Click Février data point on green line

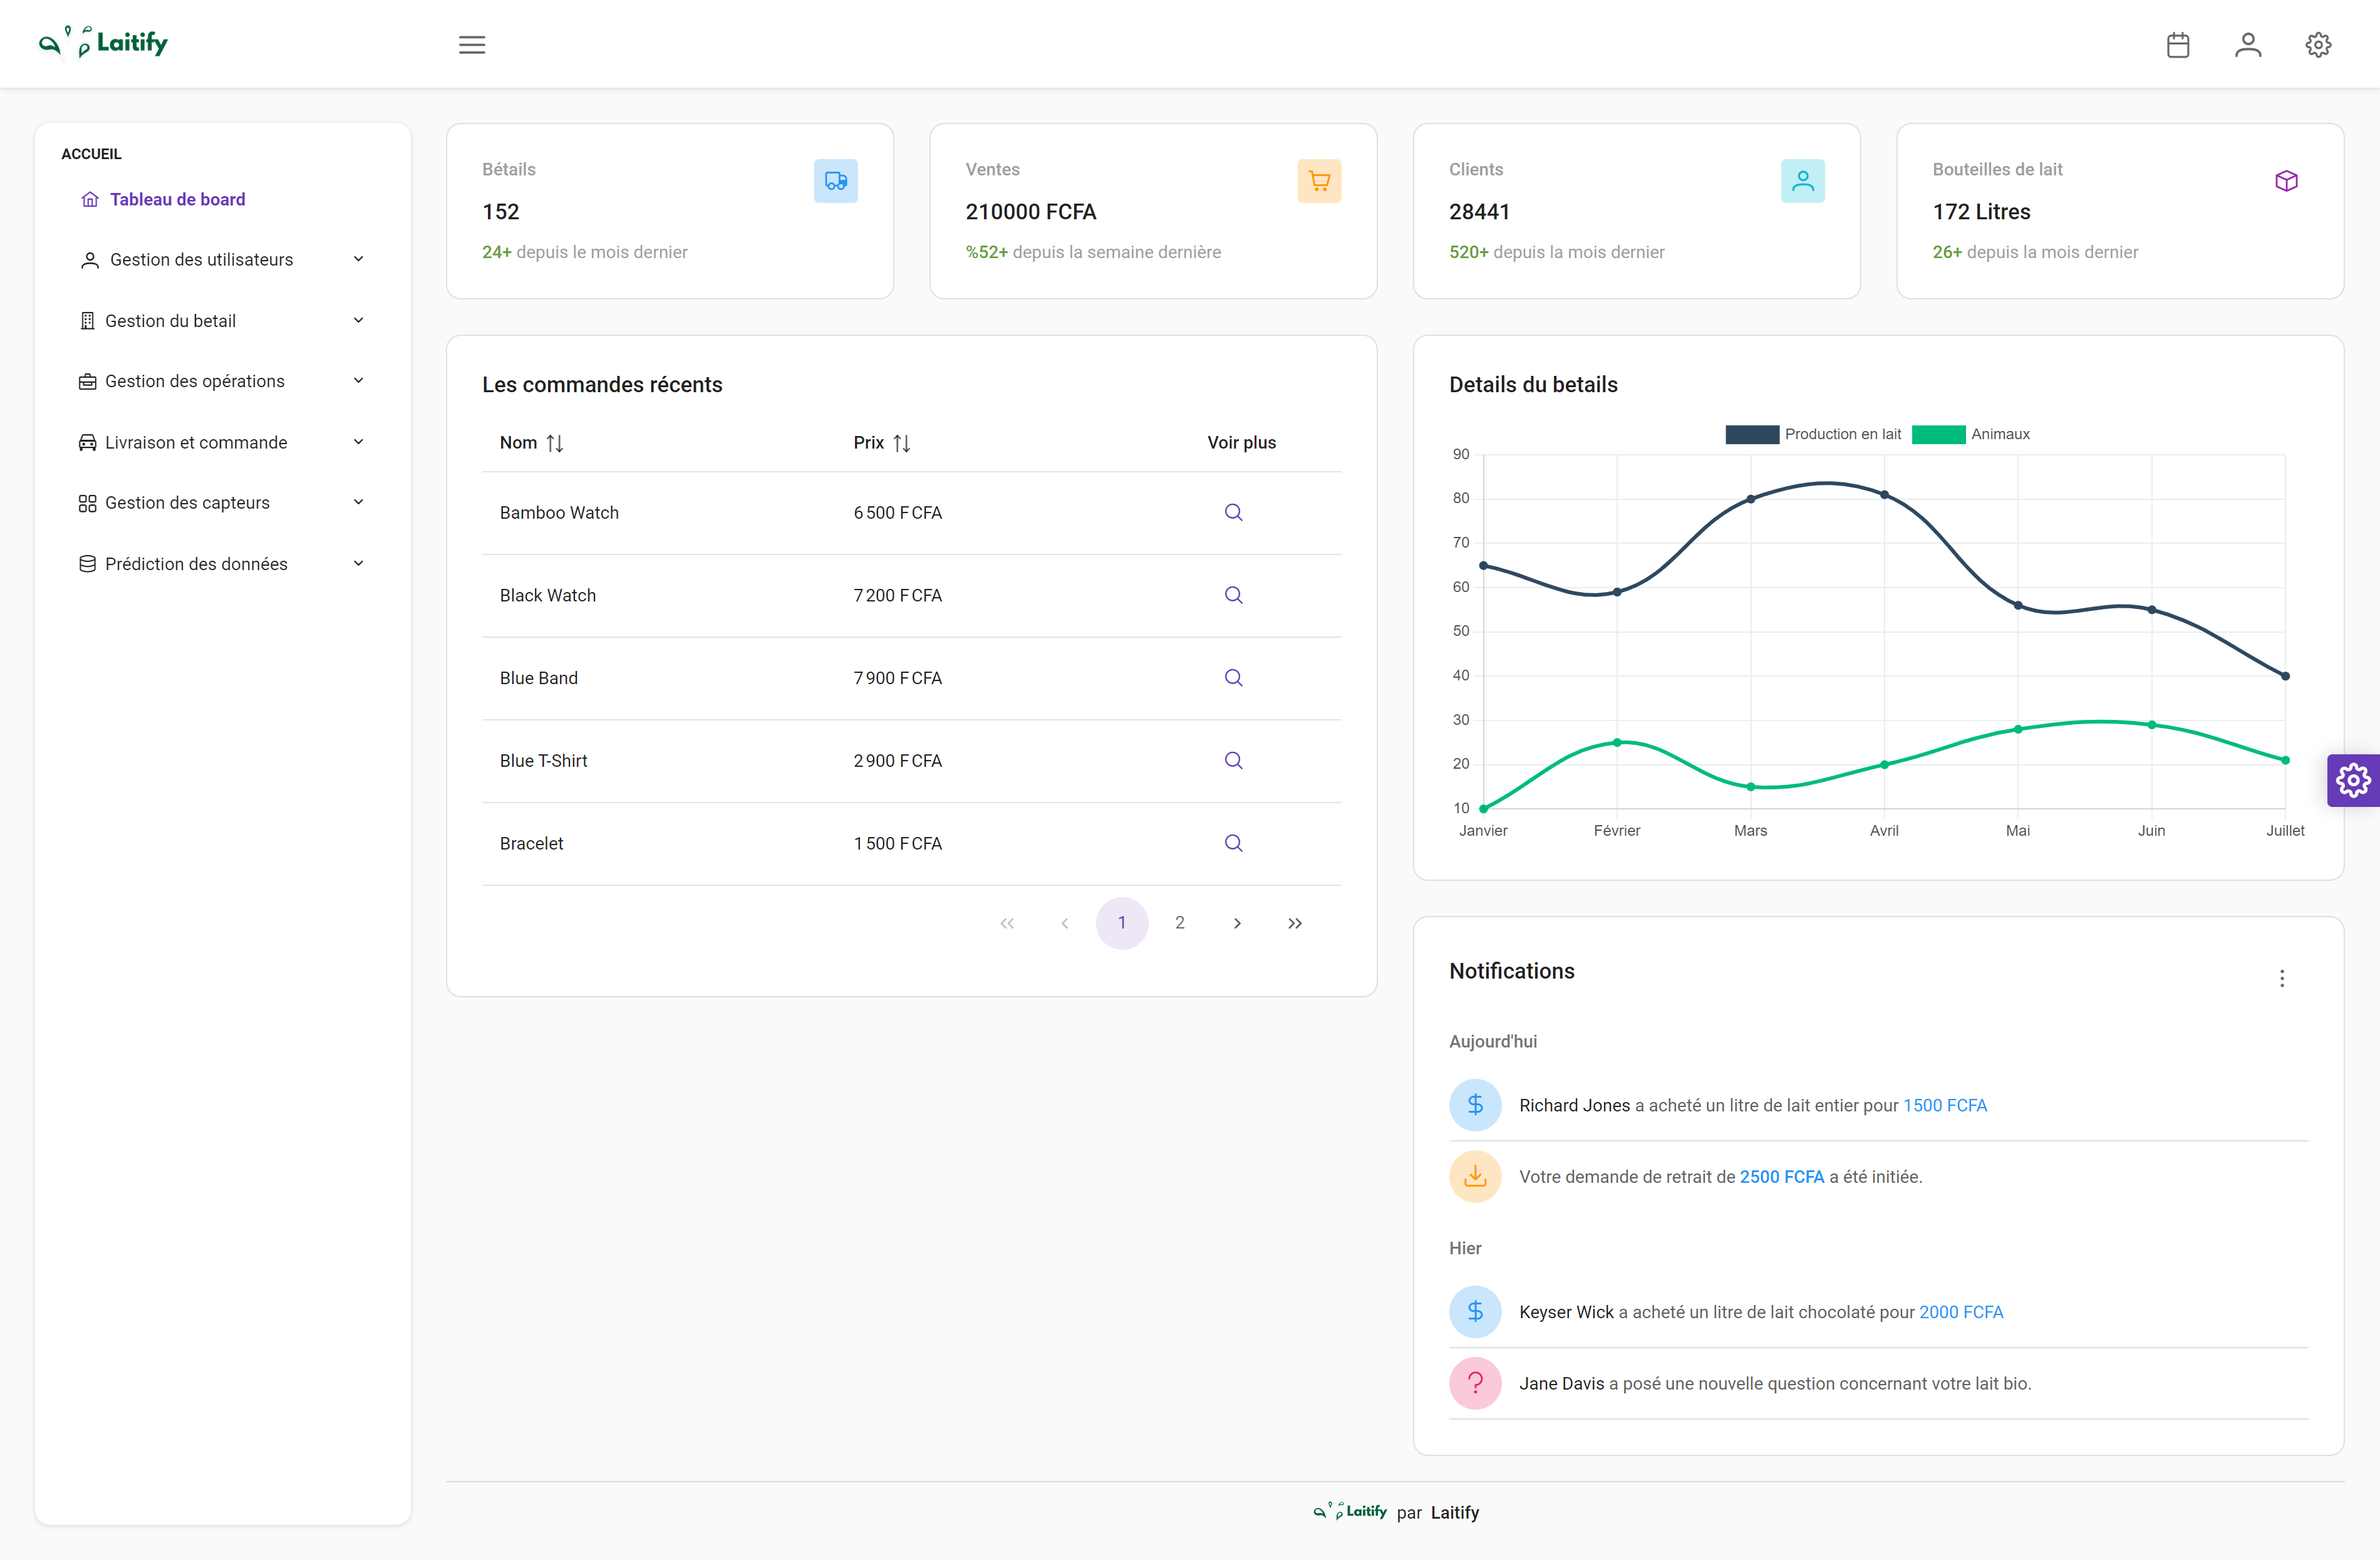tap(1617, 742)
